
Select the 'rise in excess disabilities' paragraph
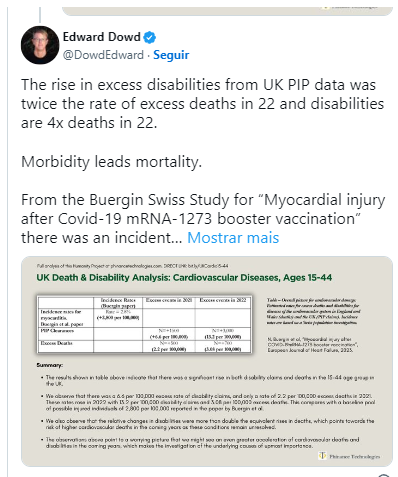202,104
